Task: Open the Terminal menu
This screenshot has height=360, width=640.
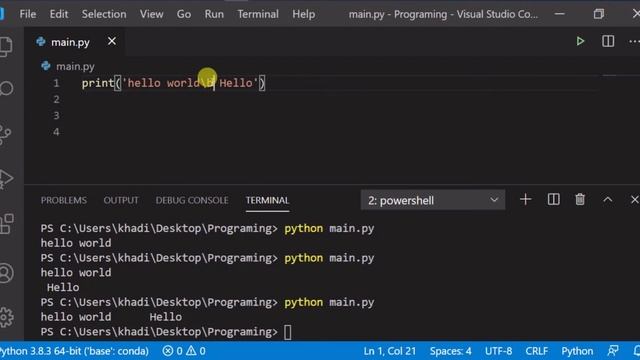Action: (x=258, y=14)
